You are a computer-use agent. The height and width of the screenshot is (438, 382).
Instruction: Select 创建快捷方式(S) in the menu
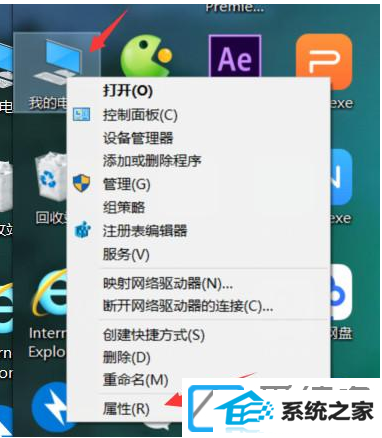(x=154, y=335)
